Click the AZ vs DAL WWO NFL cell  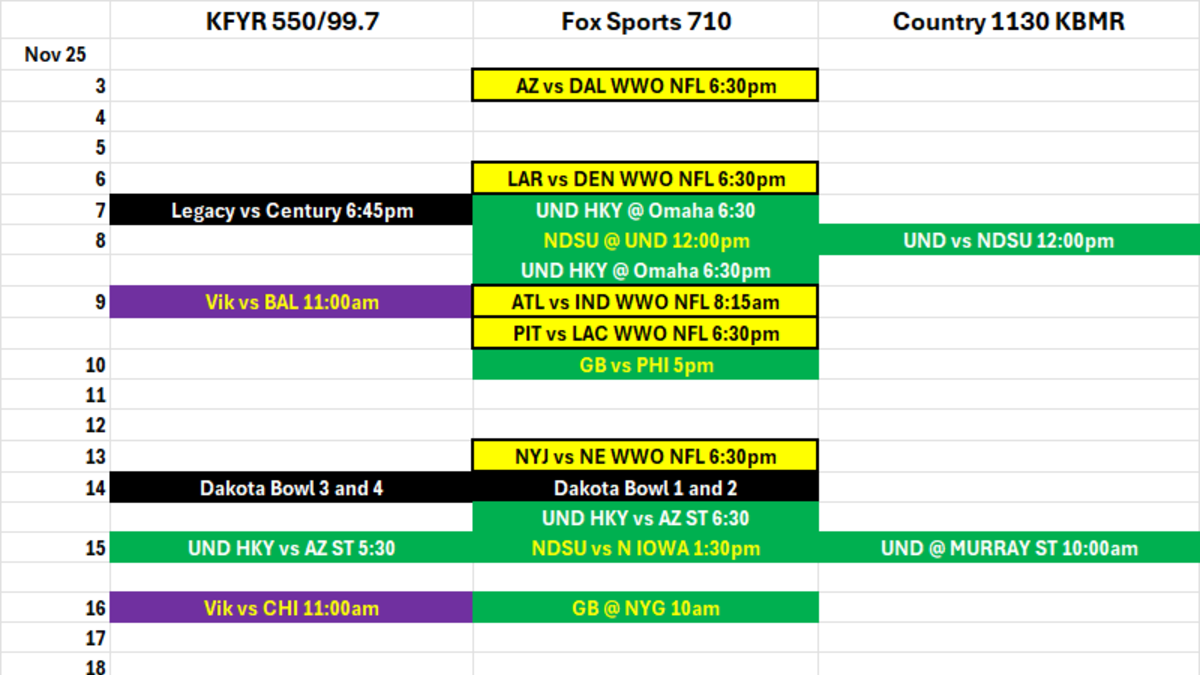point(645,86)
